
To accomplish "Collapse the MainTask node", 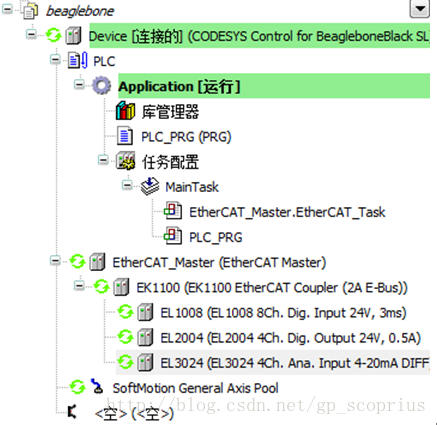I will pyautogui.click(x=127, y=185).
